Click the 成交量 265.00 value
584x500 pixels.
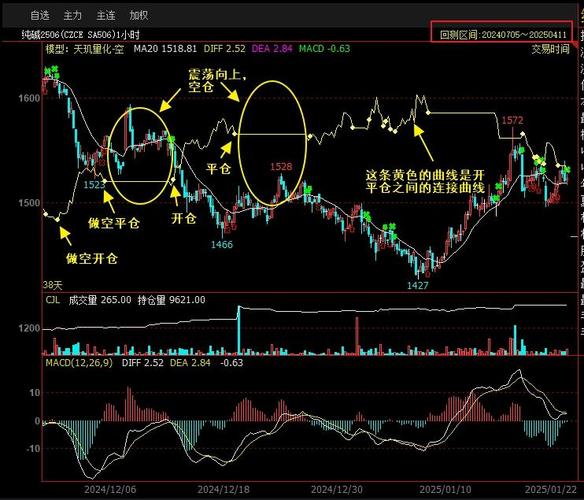pyautogui.click(x=100, y=300)
